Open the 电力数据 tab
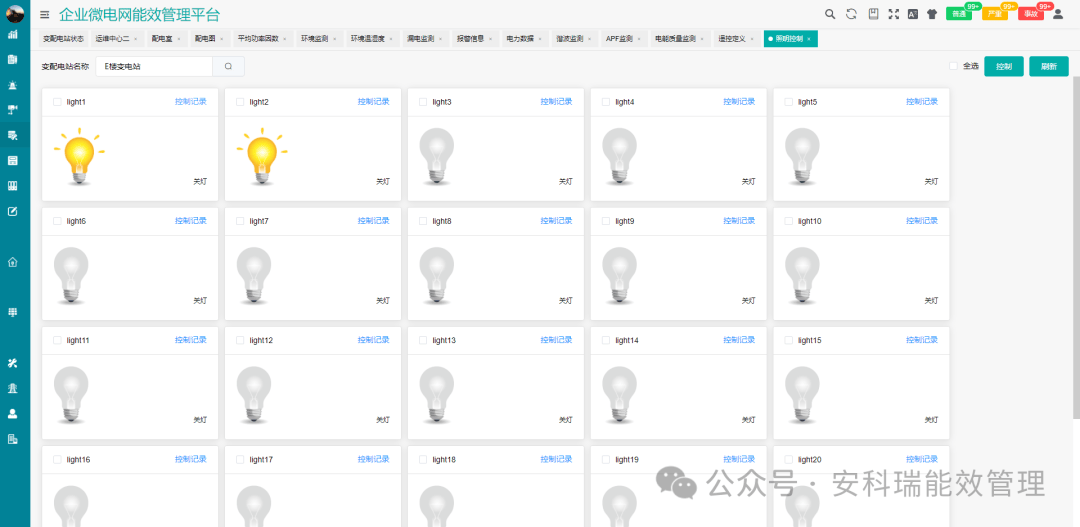The image size is (1080, 527). 519,39
